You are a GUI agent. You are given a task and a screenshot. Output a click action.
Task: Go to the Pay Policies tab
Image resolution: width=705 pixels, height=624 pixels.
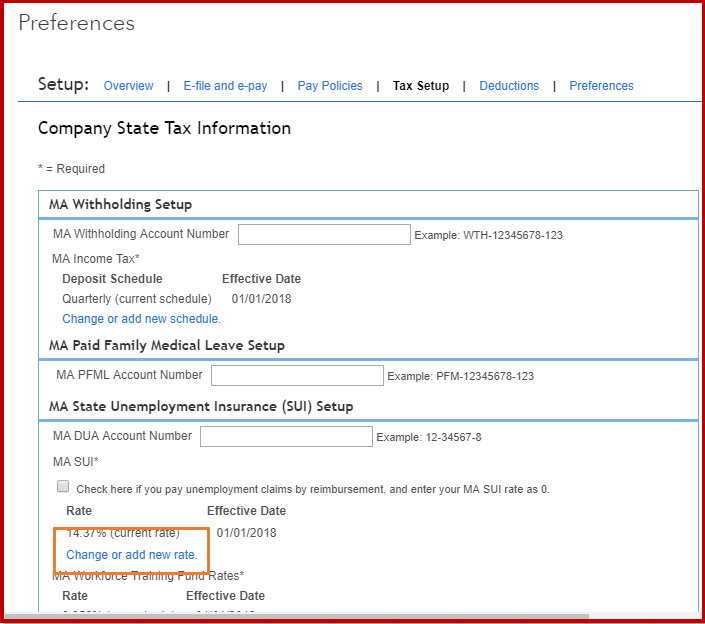point(330,86)
